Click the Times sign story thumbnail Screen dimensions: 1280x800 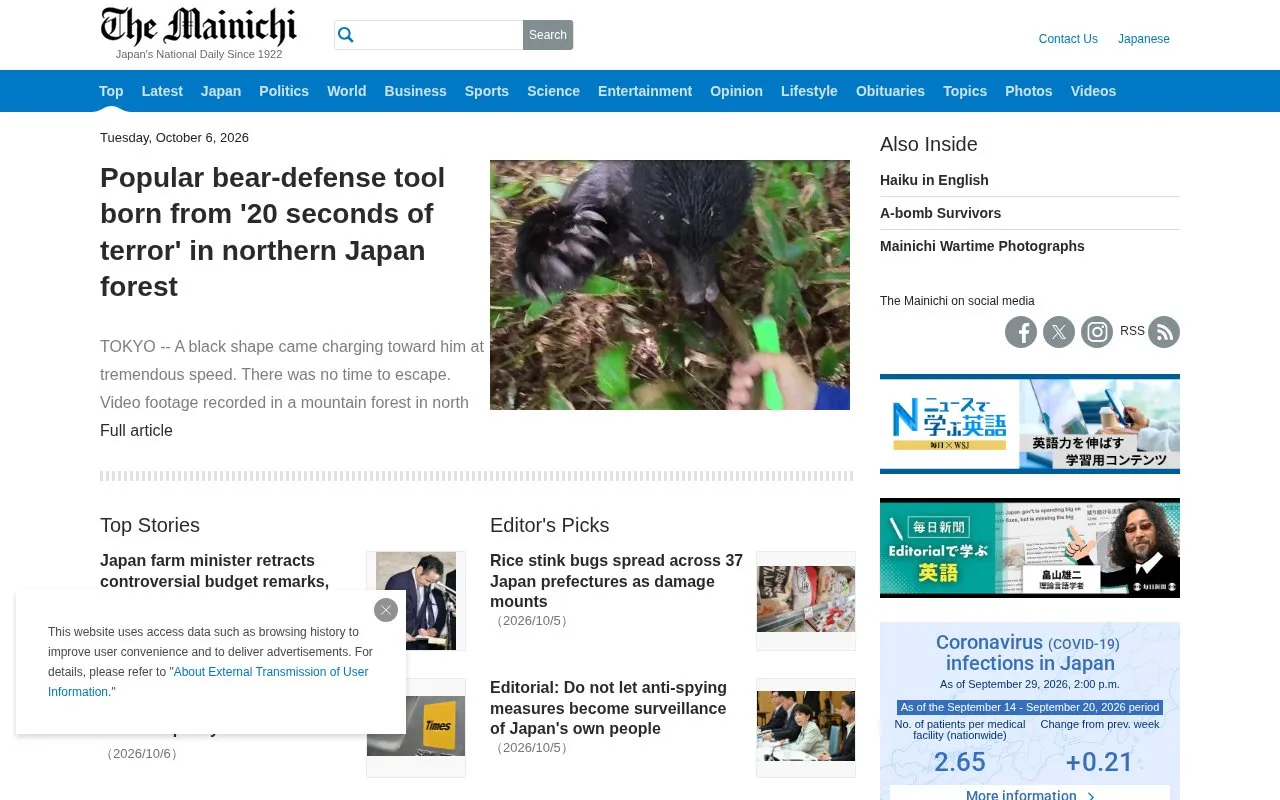tap(416, 727)
